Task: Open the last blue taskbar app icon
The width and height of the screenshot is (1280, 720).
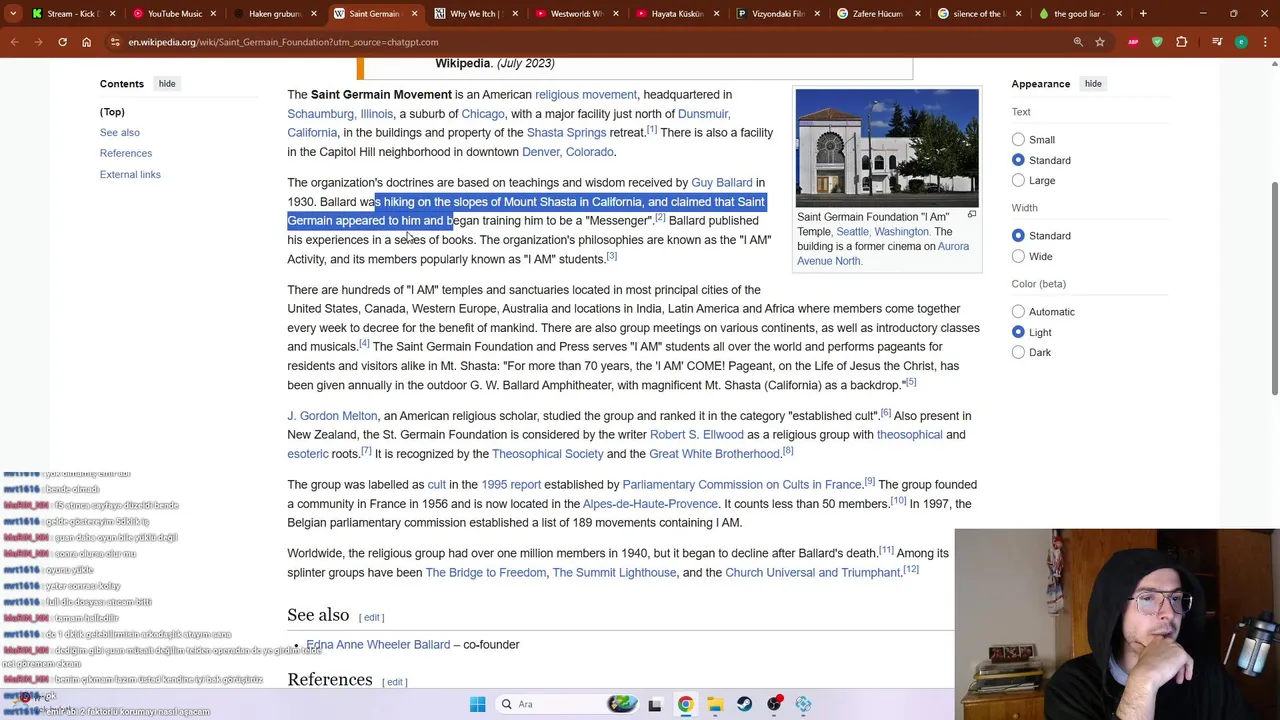Action: pyautogui.click(x=803, y=704)
